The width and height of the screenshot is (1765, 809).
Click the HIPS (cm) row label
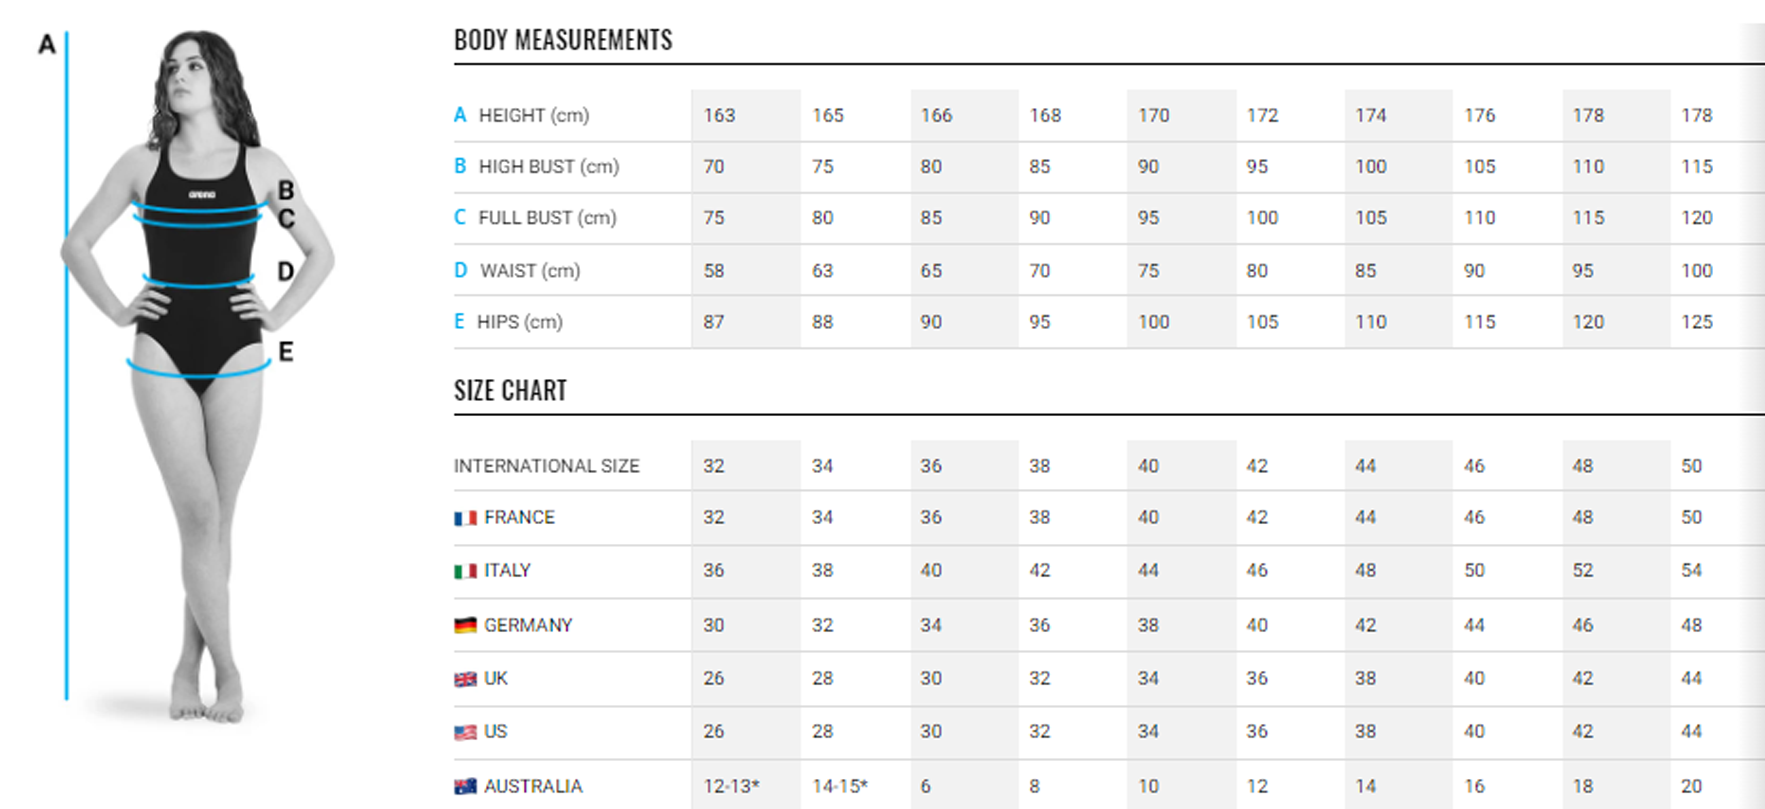[519, 322]
